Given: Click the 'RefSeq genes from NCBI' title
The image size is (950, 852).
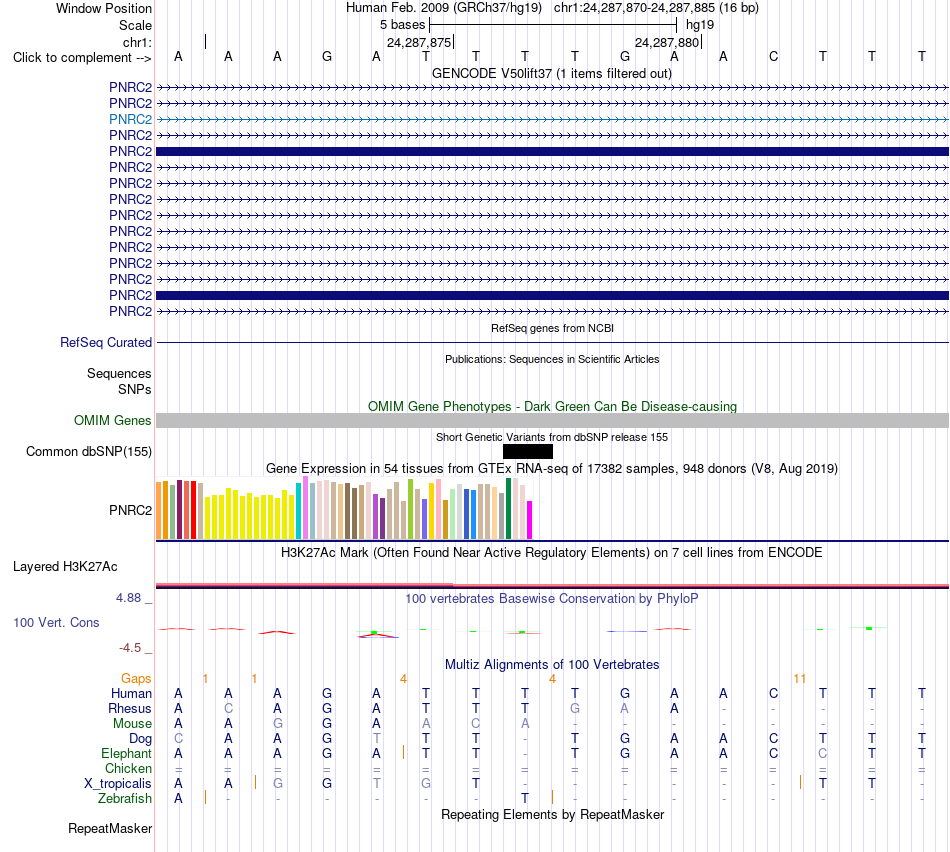Looking at the screenshot, I should pyautogui.click(x=553, y=328).
